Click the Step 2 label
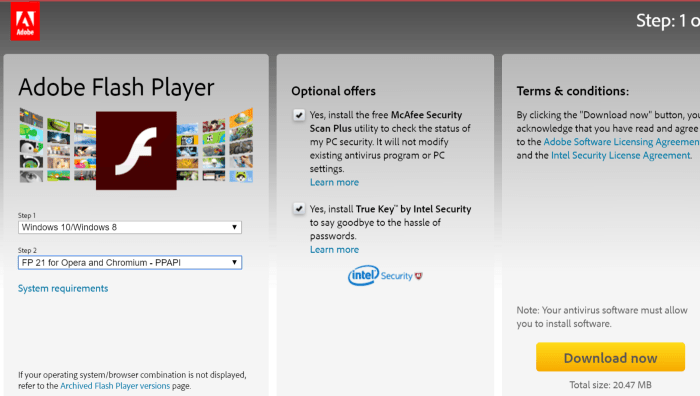The width and height of the screenshot is (700, 396). click(27, 250)
